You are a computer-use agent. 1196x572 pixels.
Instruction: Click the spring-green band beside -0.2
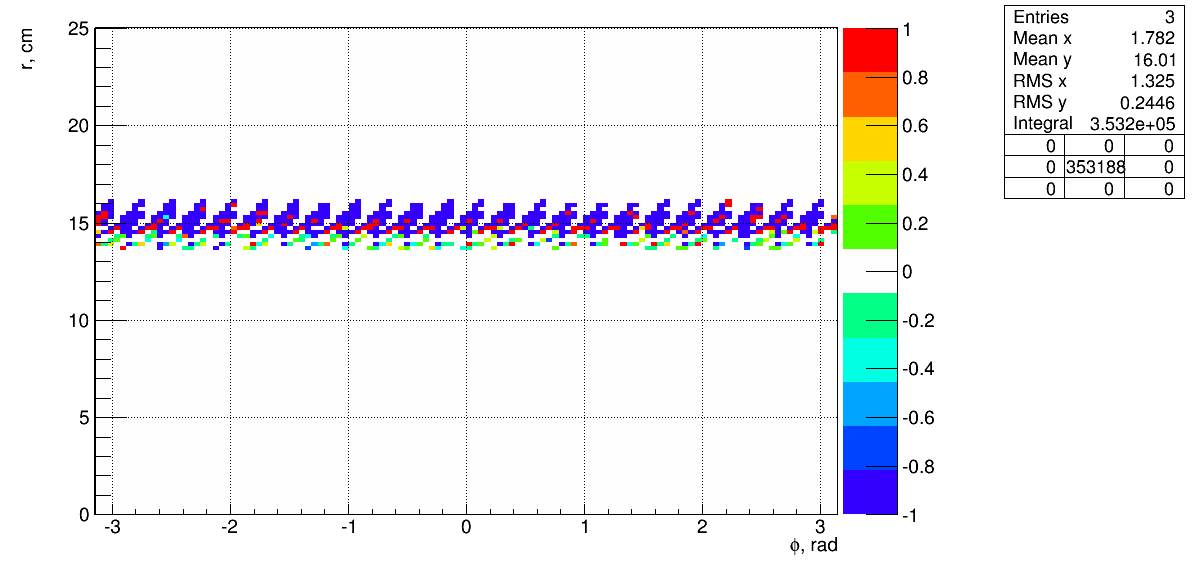tap(870, 316)
